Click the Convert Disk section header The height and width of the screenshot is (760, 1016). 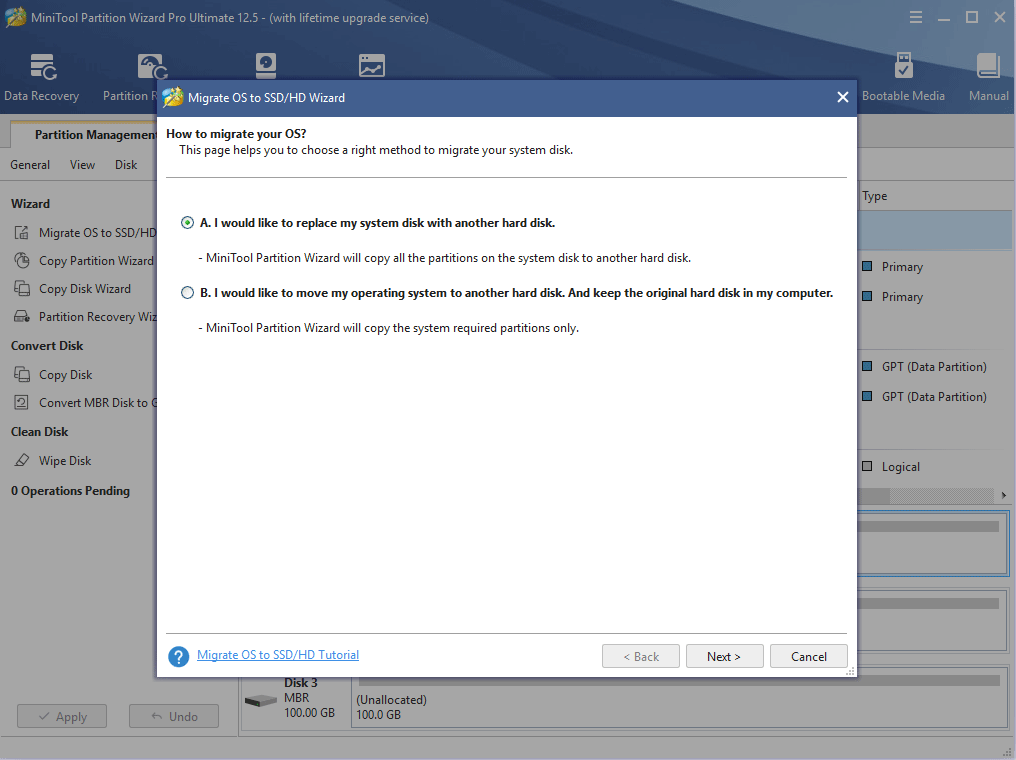[x=47, y=345]
